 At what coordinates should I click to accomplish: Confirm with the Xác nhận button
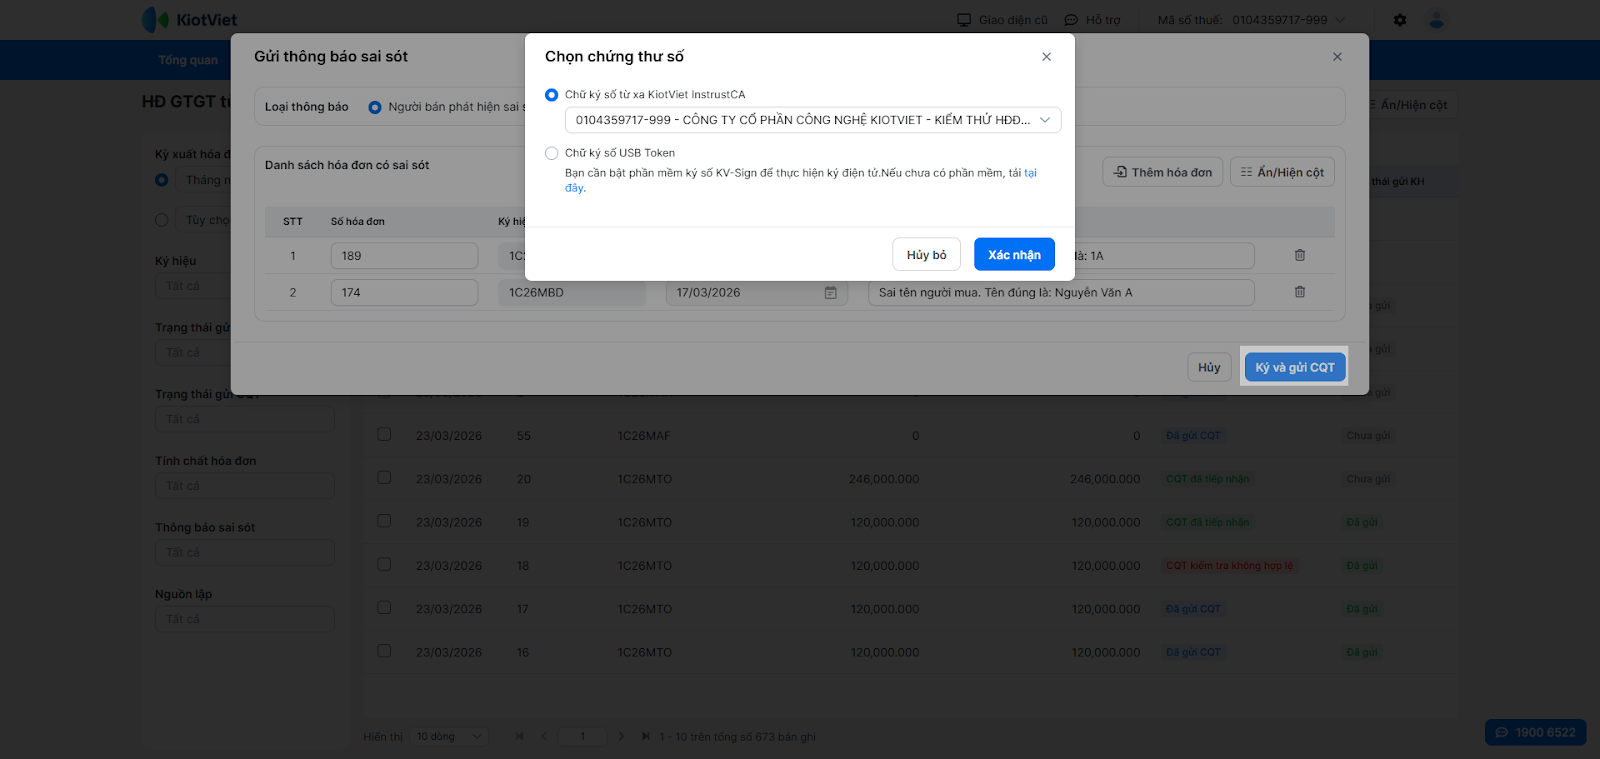point(1014,255)
